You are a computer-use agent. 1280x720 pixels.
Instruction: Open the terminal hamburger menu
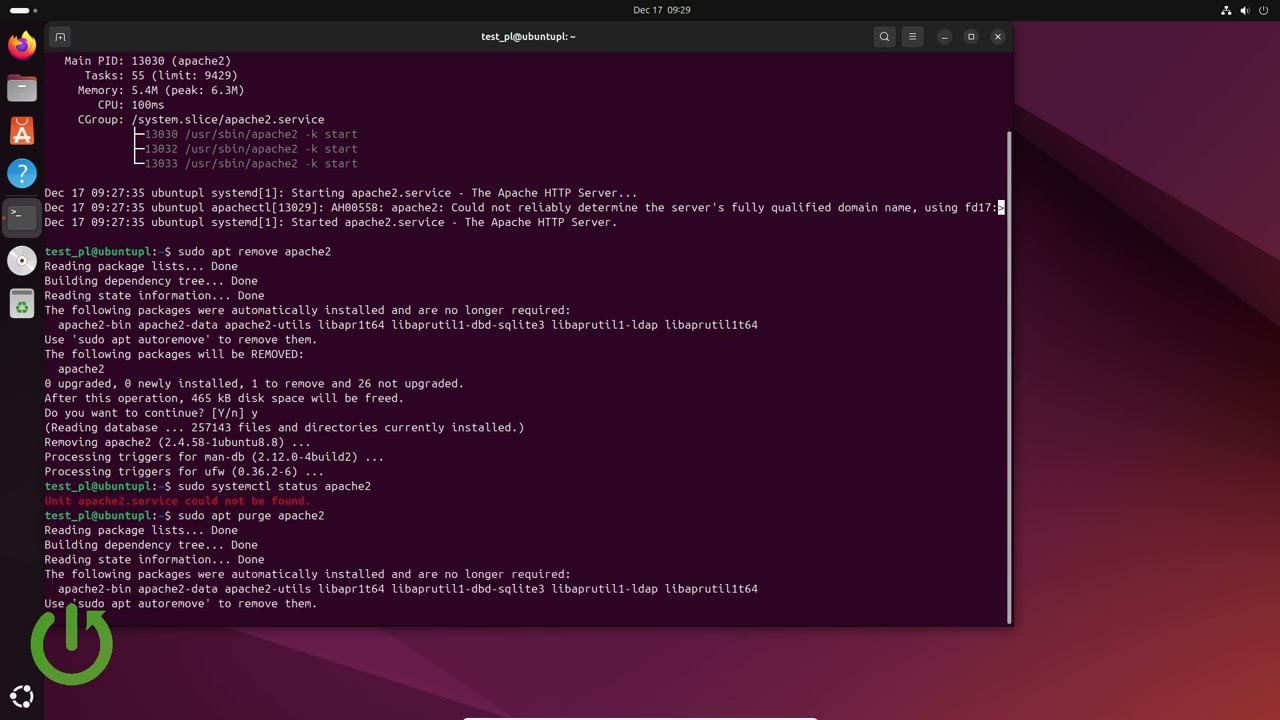point(912,37)
